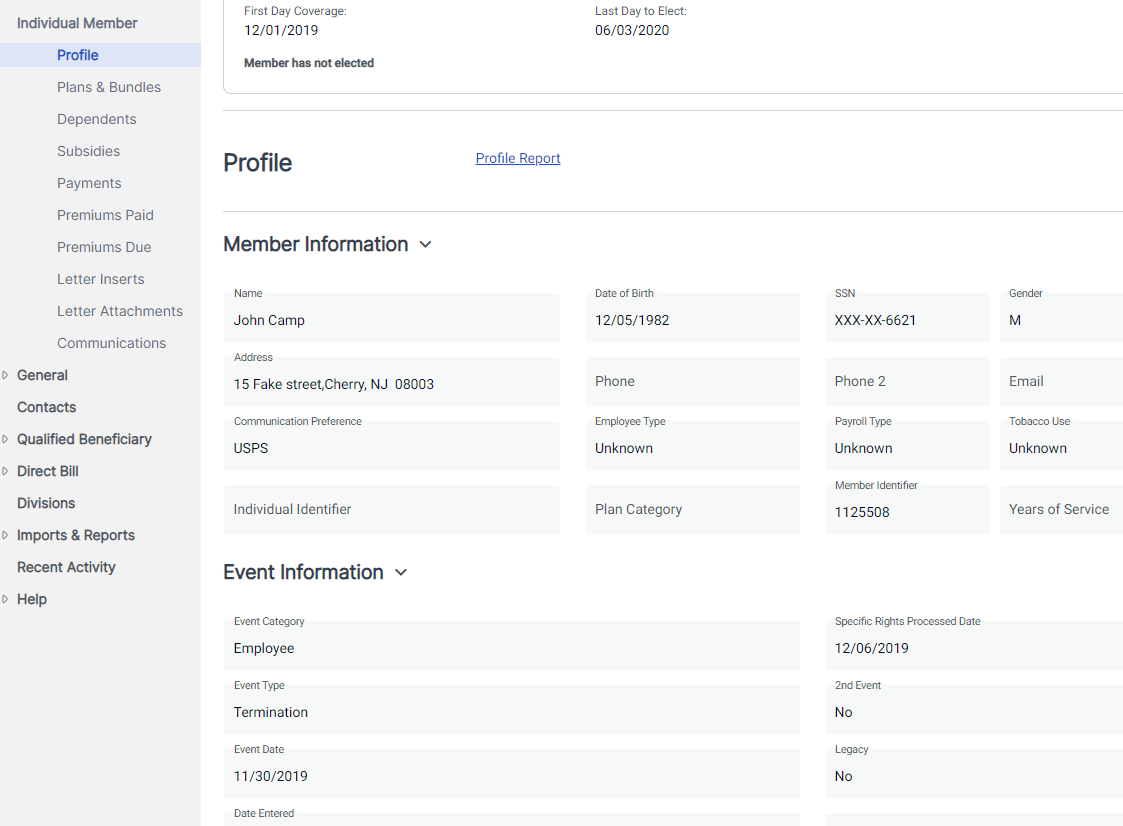Click the Event Category field
This screenshot has height=826, width=1123.
tap(512, 645)
